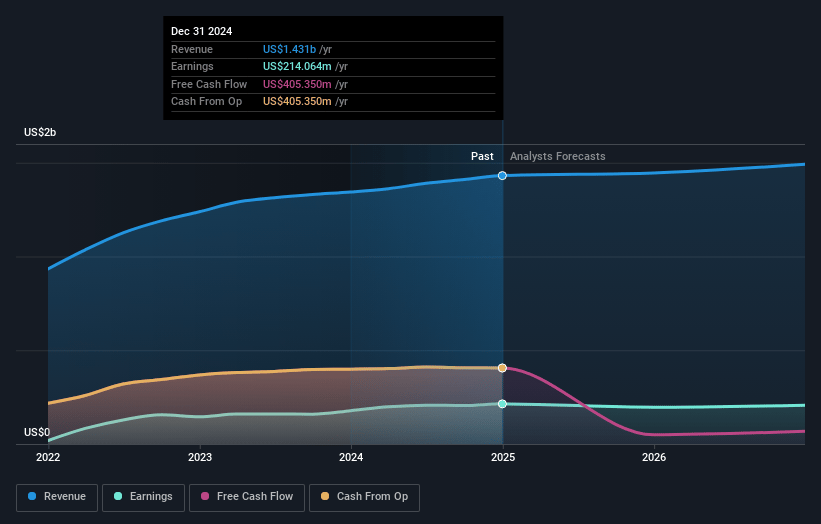Viewport: 821px width, 524px height.
Task: Select the 2022 x-axis label
Action: click(x=48, y=457)
